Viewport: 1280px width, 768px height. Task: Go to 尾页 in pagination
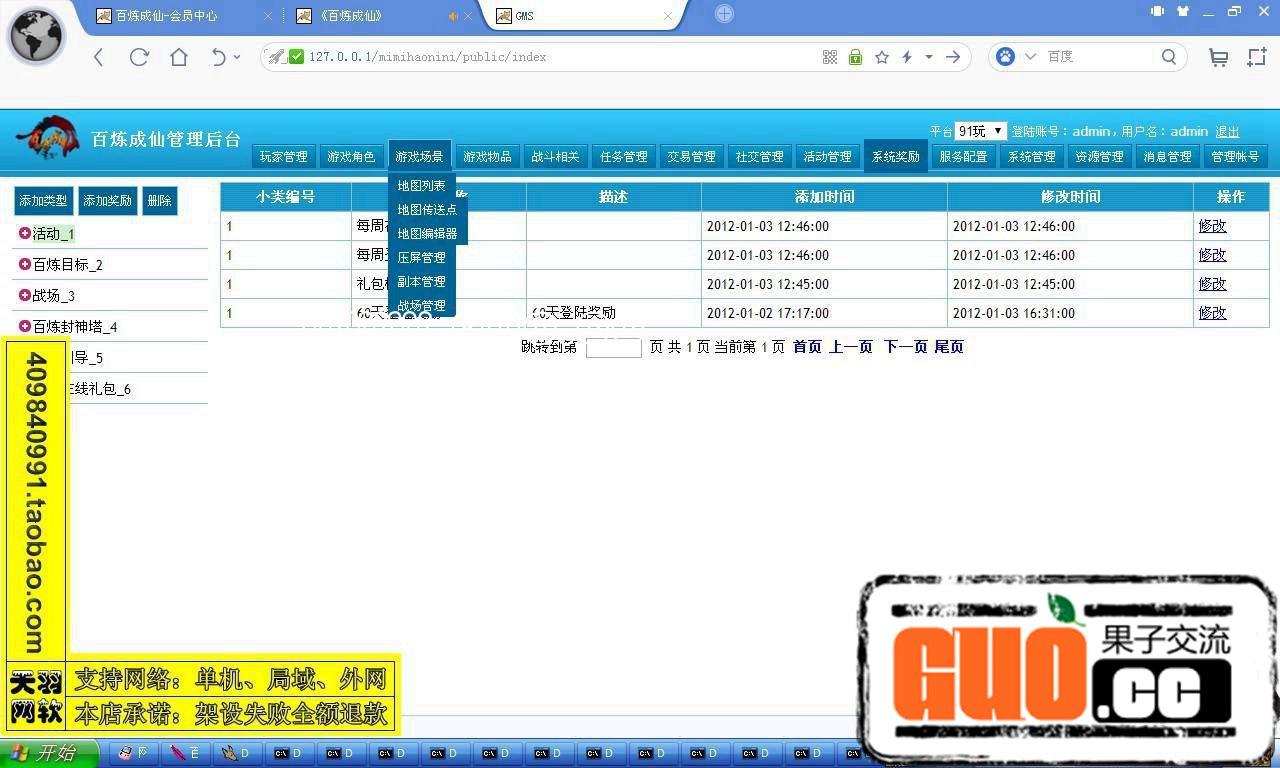[x=949, y=347]
